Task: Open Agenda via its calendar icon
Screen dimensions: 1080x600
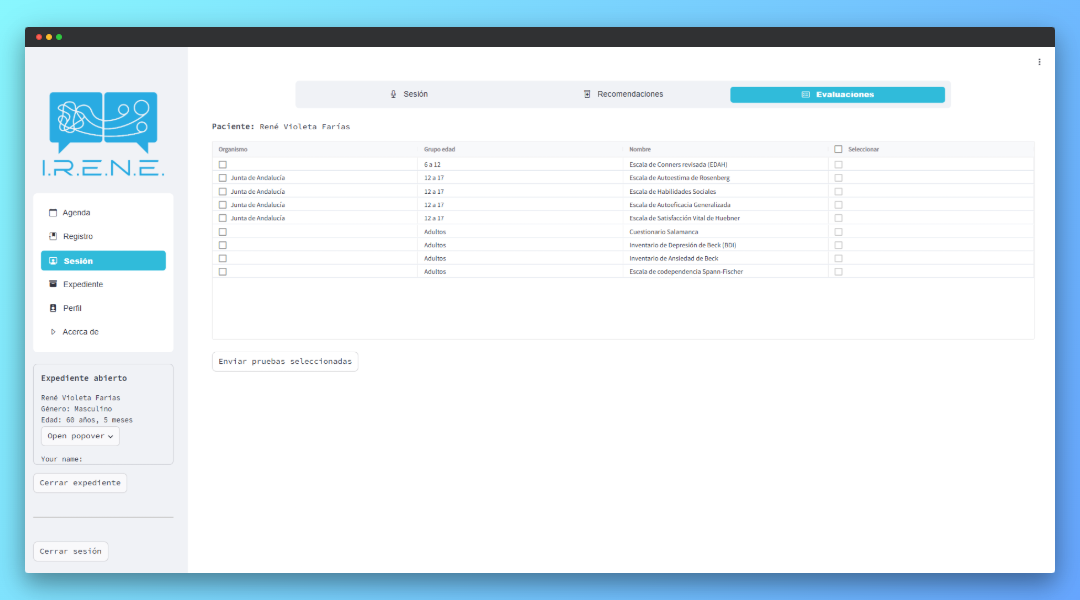Action: click(x=53, y=213)
